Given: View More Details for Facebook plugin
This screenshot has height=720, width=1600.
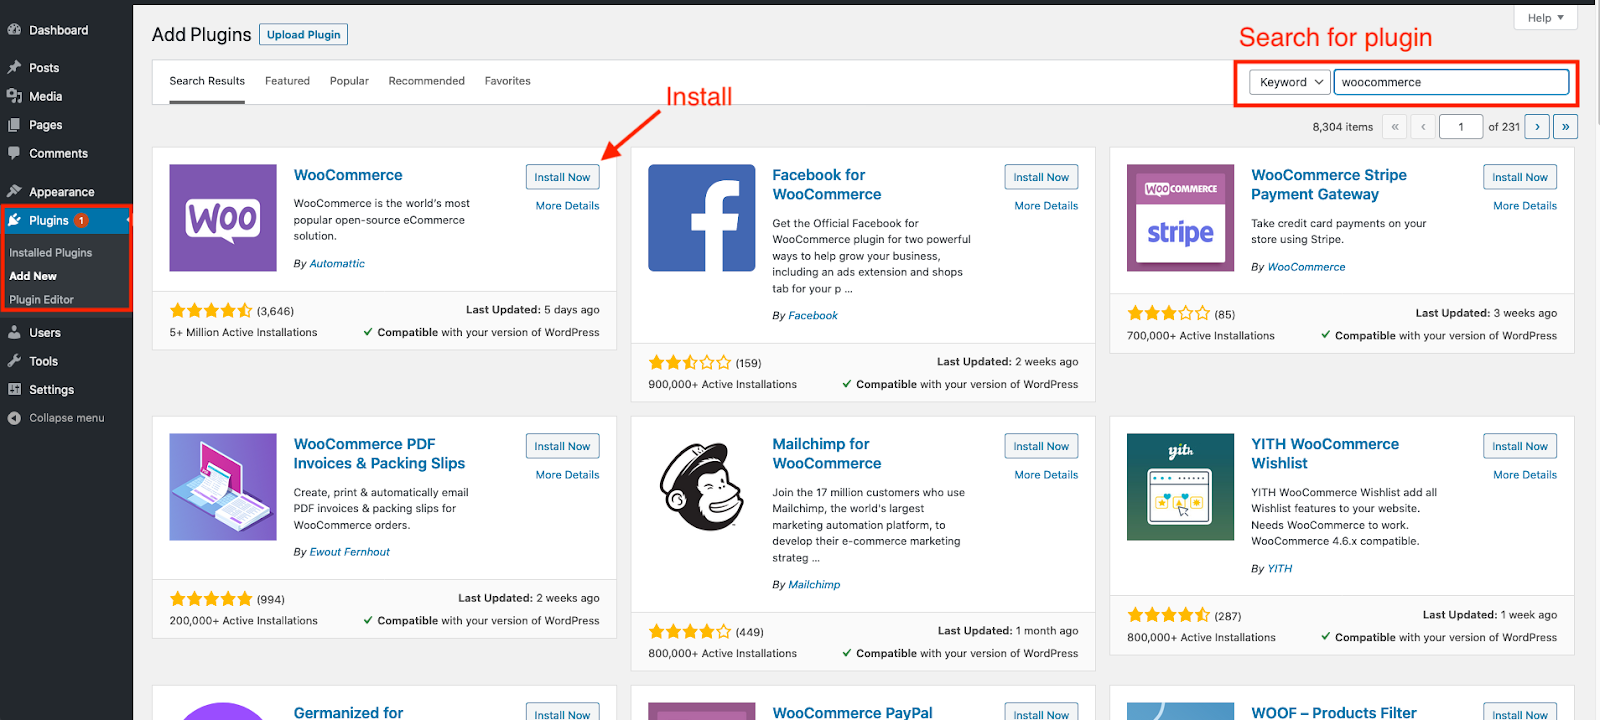Looking at the screenshot, I should click(1046, 206).
